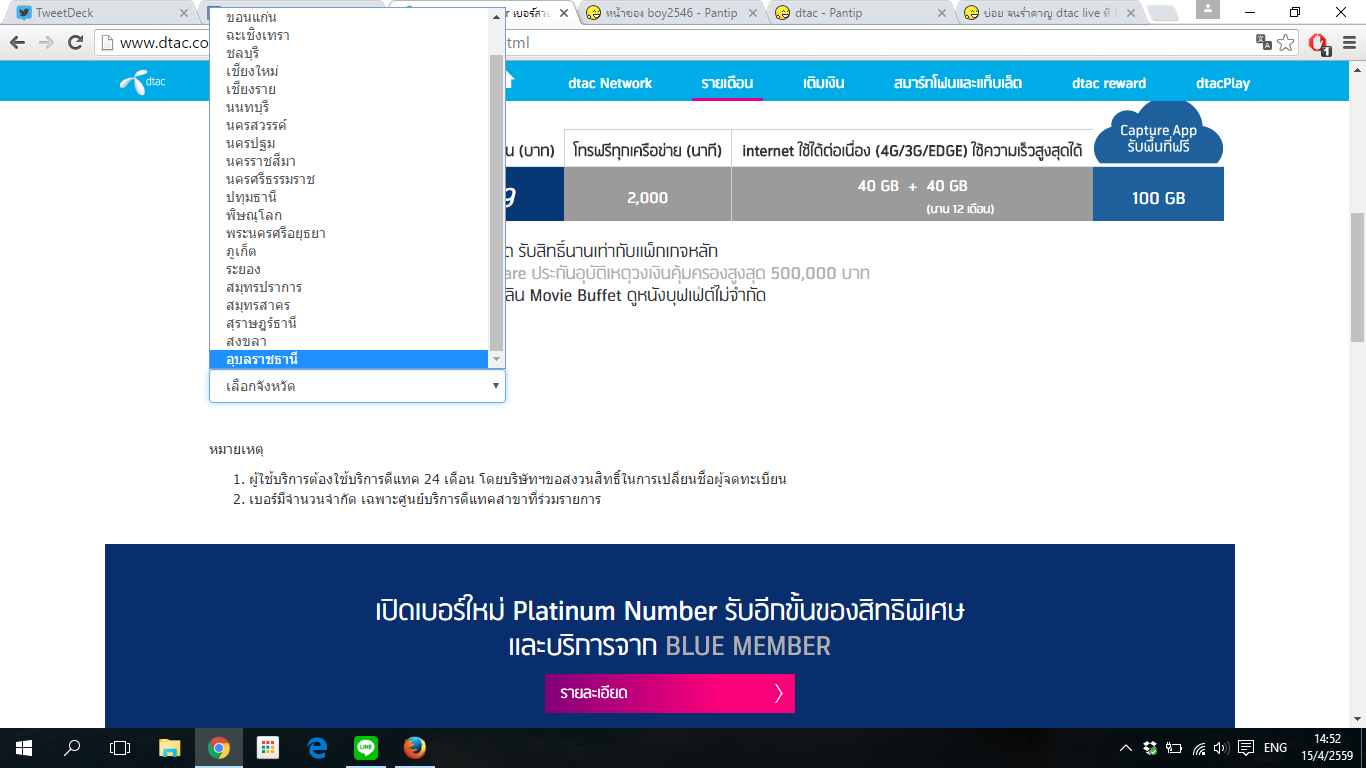Open File Explorer from the taskbar
1366x768 pixels.
tap(171, 747)
